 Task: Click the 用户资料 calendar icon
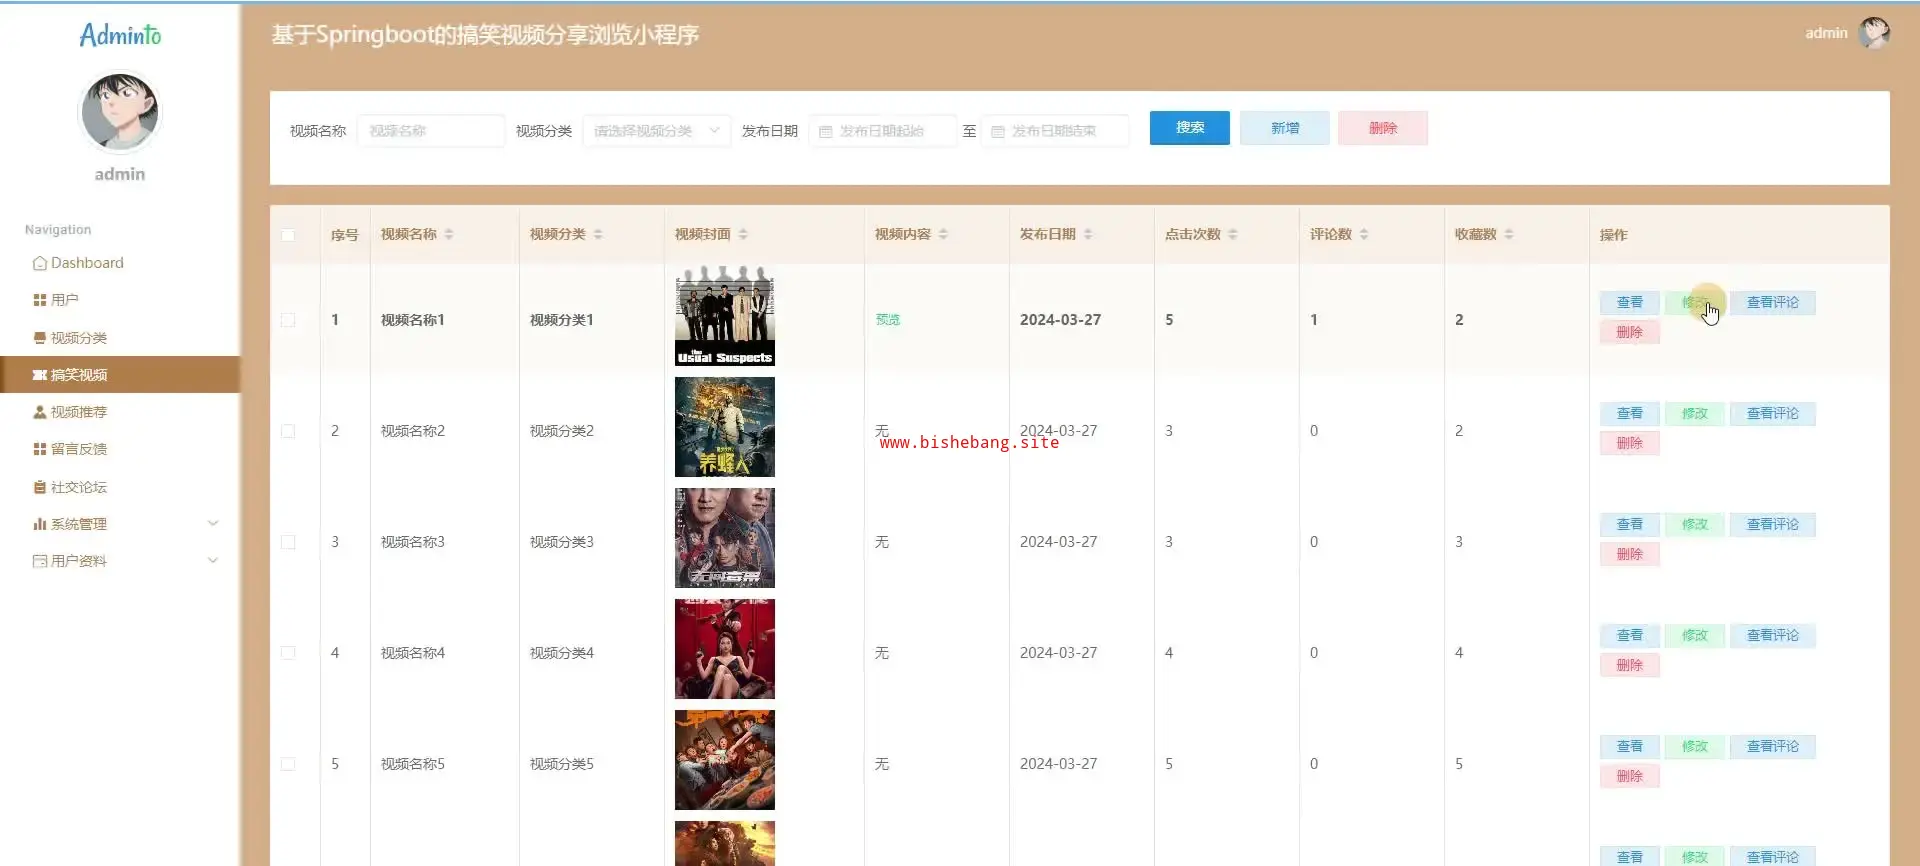pos(40,561)
